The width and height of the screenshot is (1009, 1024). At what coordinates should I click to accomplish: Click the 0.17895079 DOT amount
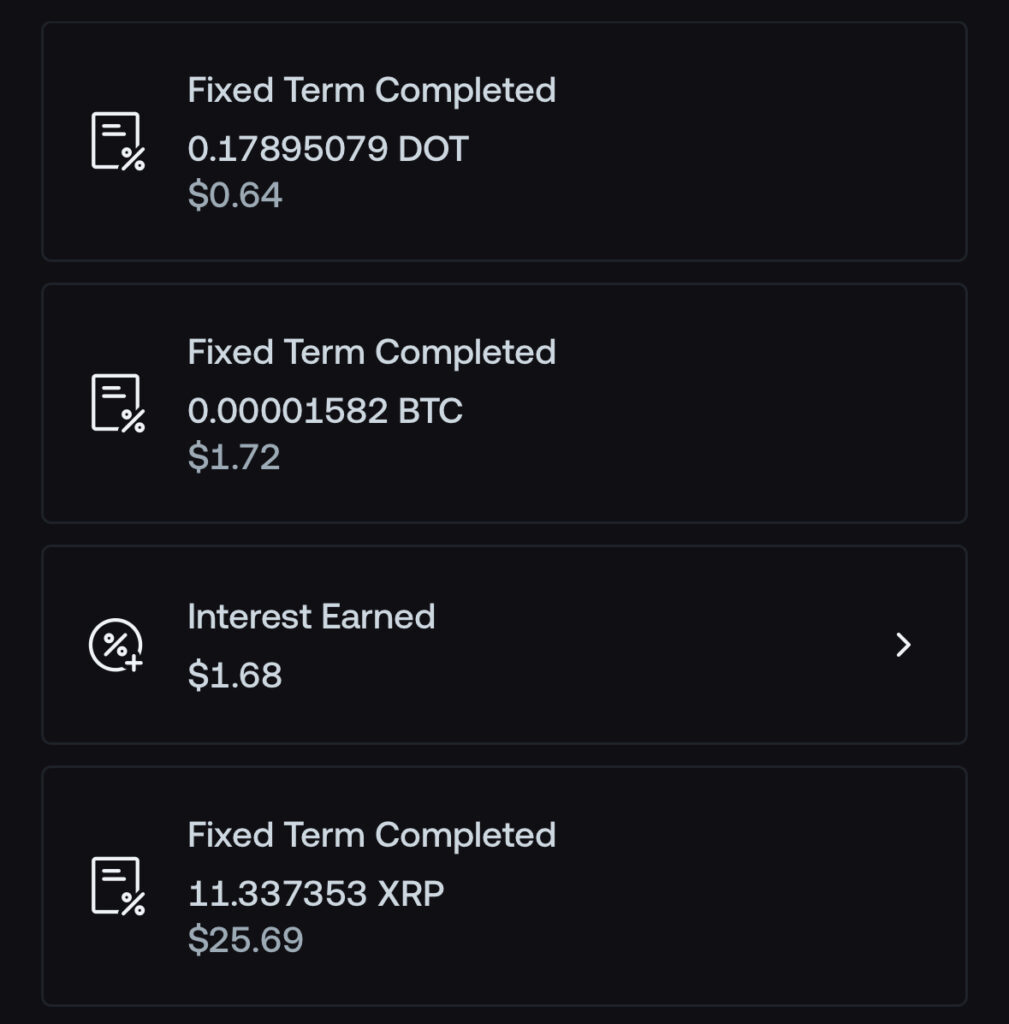[328, 149]
